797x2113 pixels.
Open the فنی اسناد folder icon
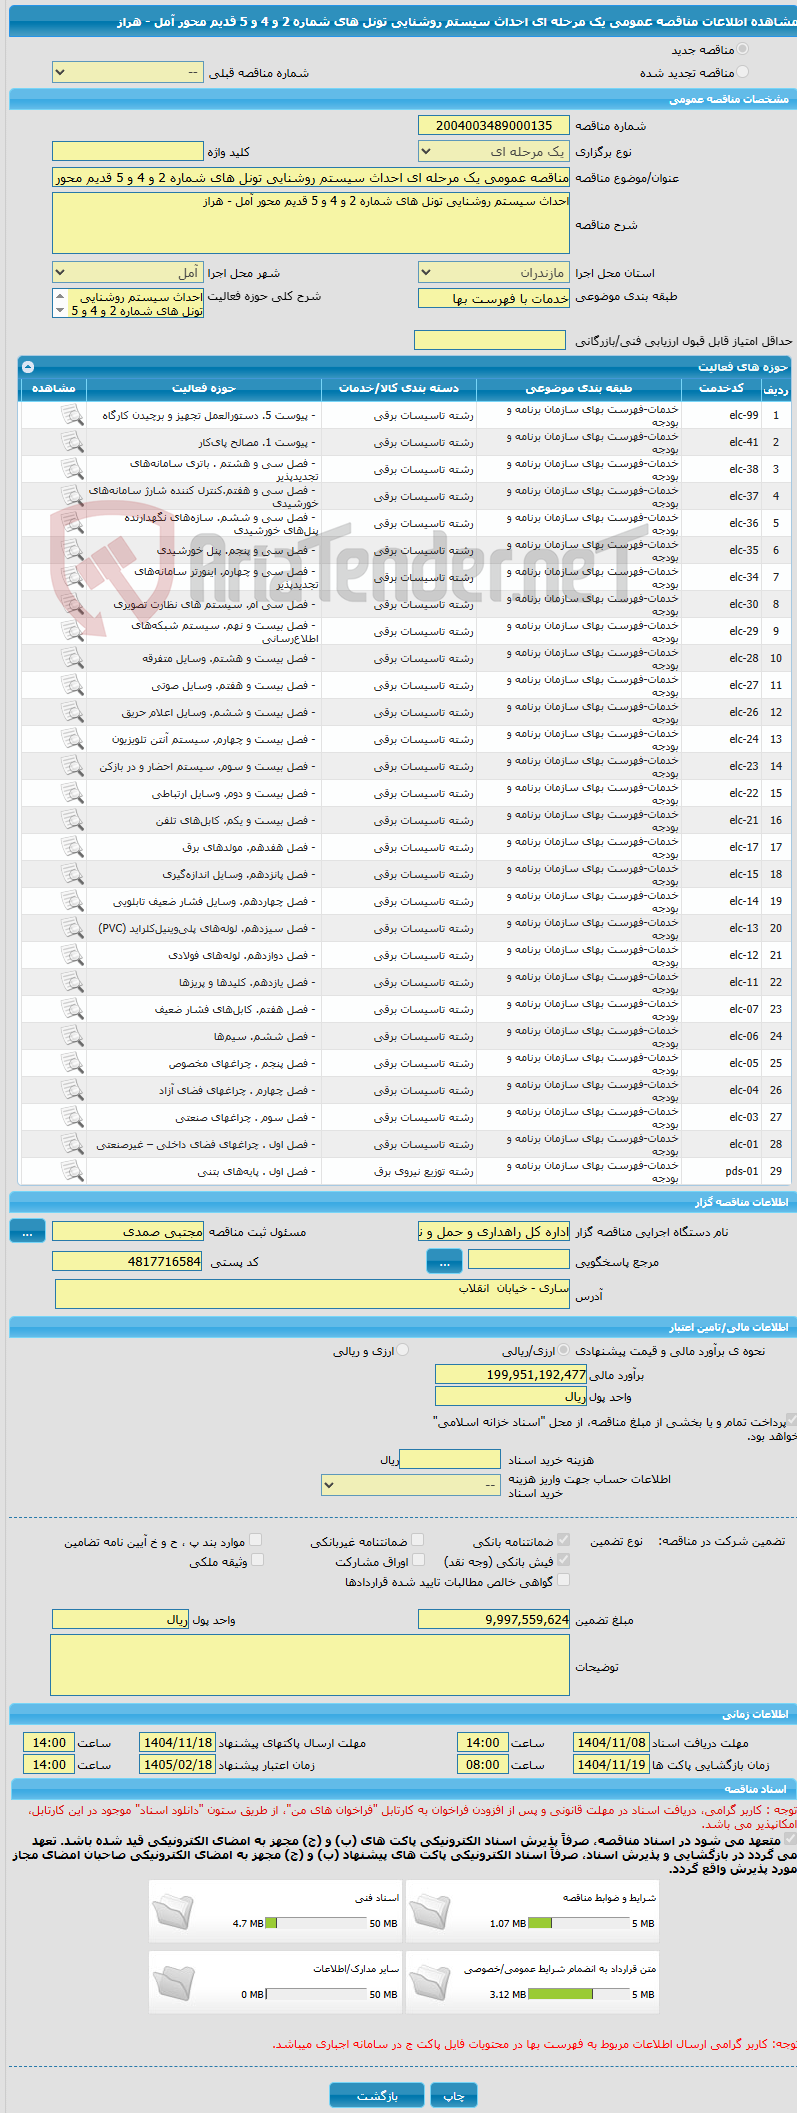point(172,1911)
